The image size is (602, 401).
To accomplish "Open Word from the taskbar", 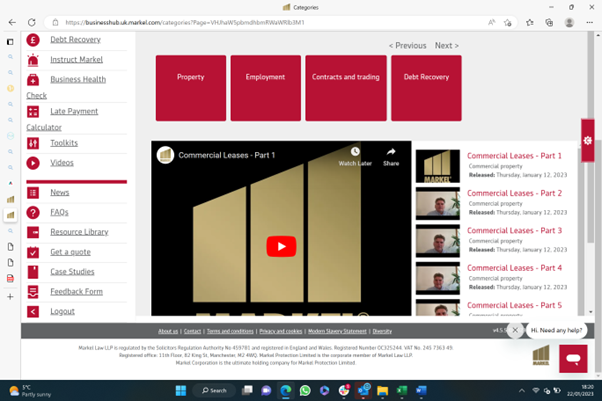I will coord(421,391).
